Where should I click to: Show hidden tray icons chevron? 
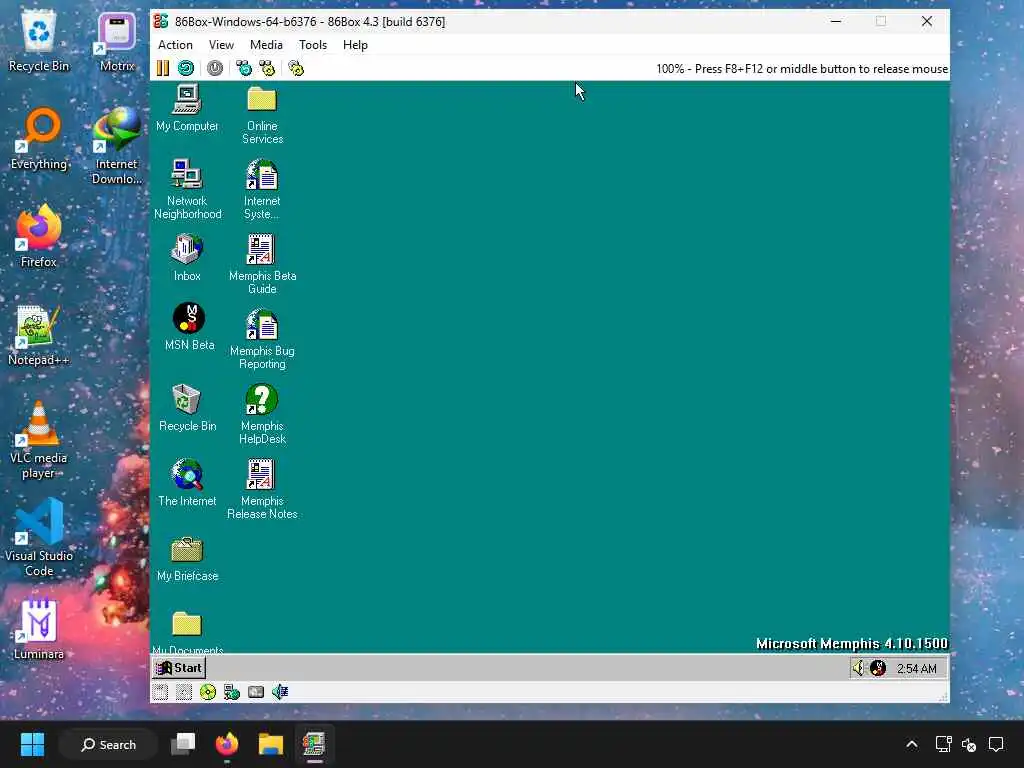(x=912, y=744)
